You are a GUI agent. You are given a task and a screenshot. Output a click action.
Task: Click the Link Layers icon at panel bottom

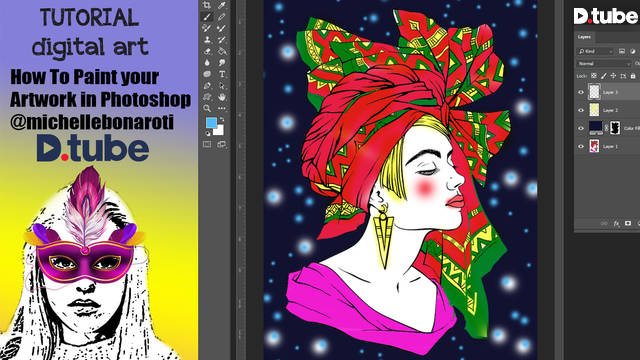pos(604,223)
